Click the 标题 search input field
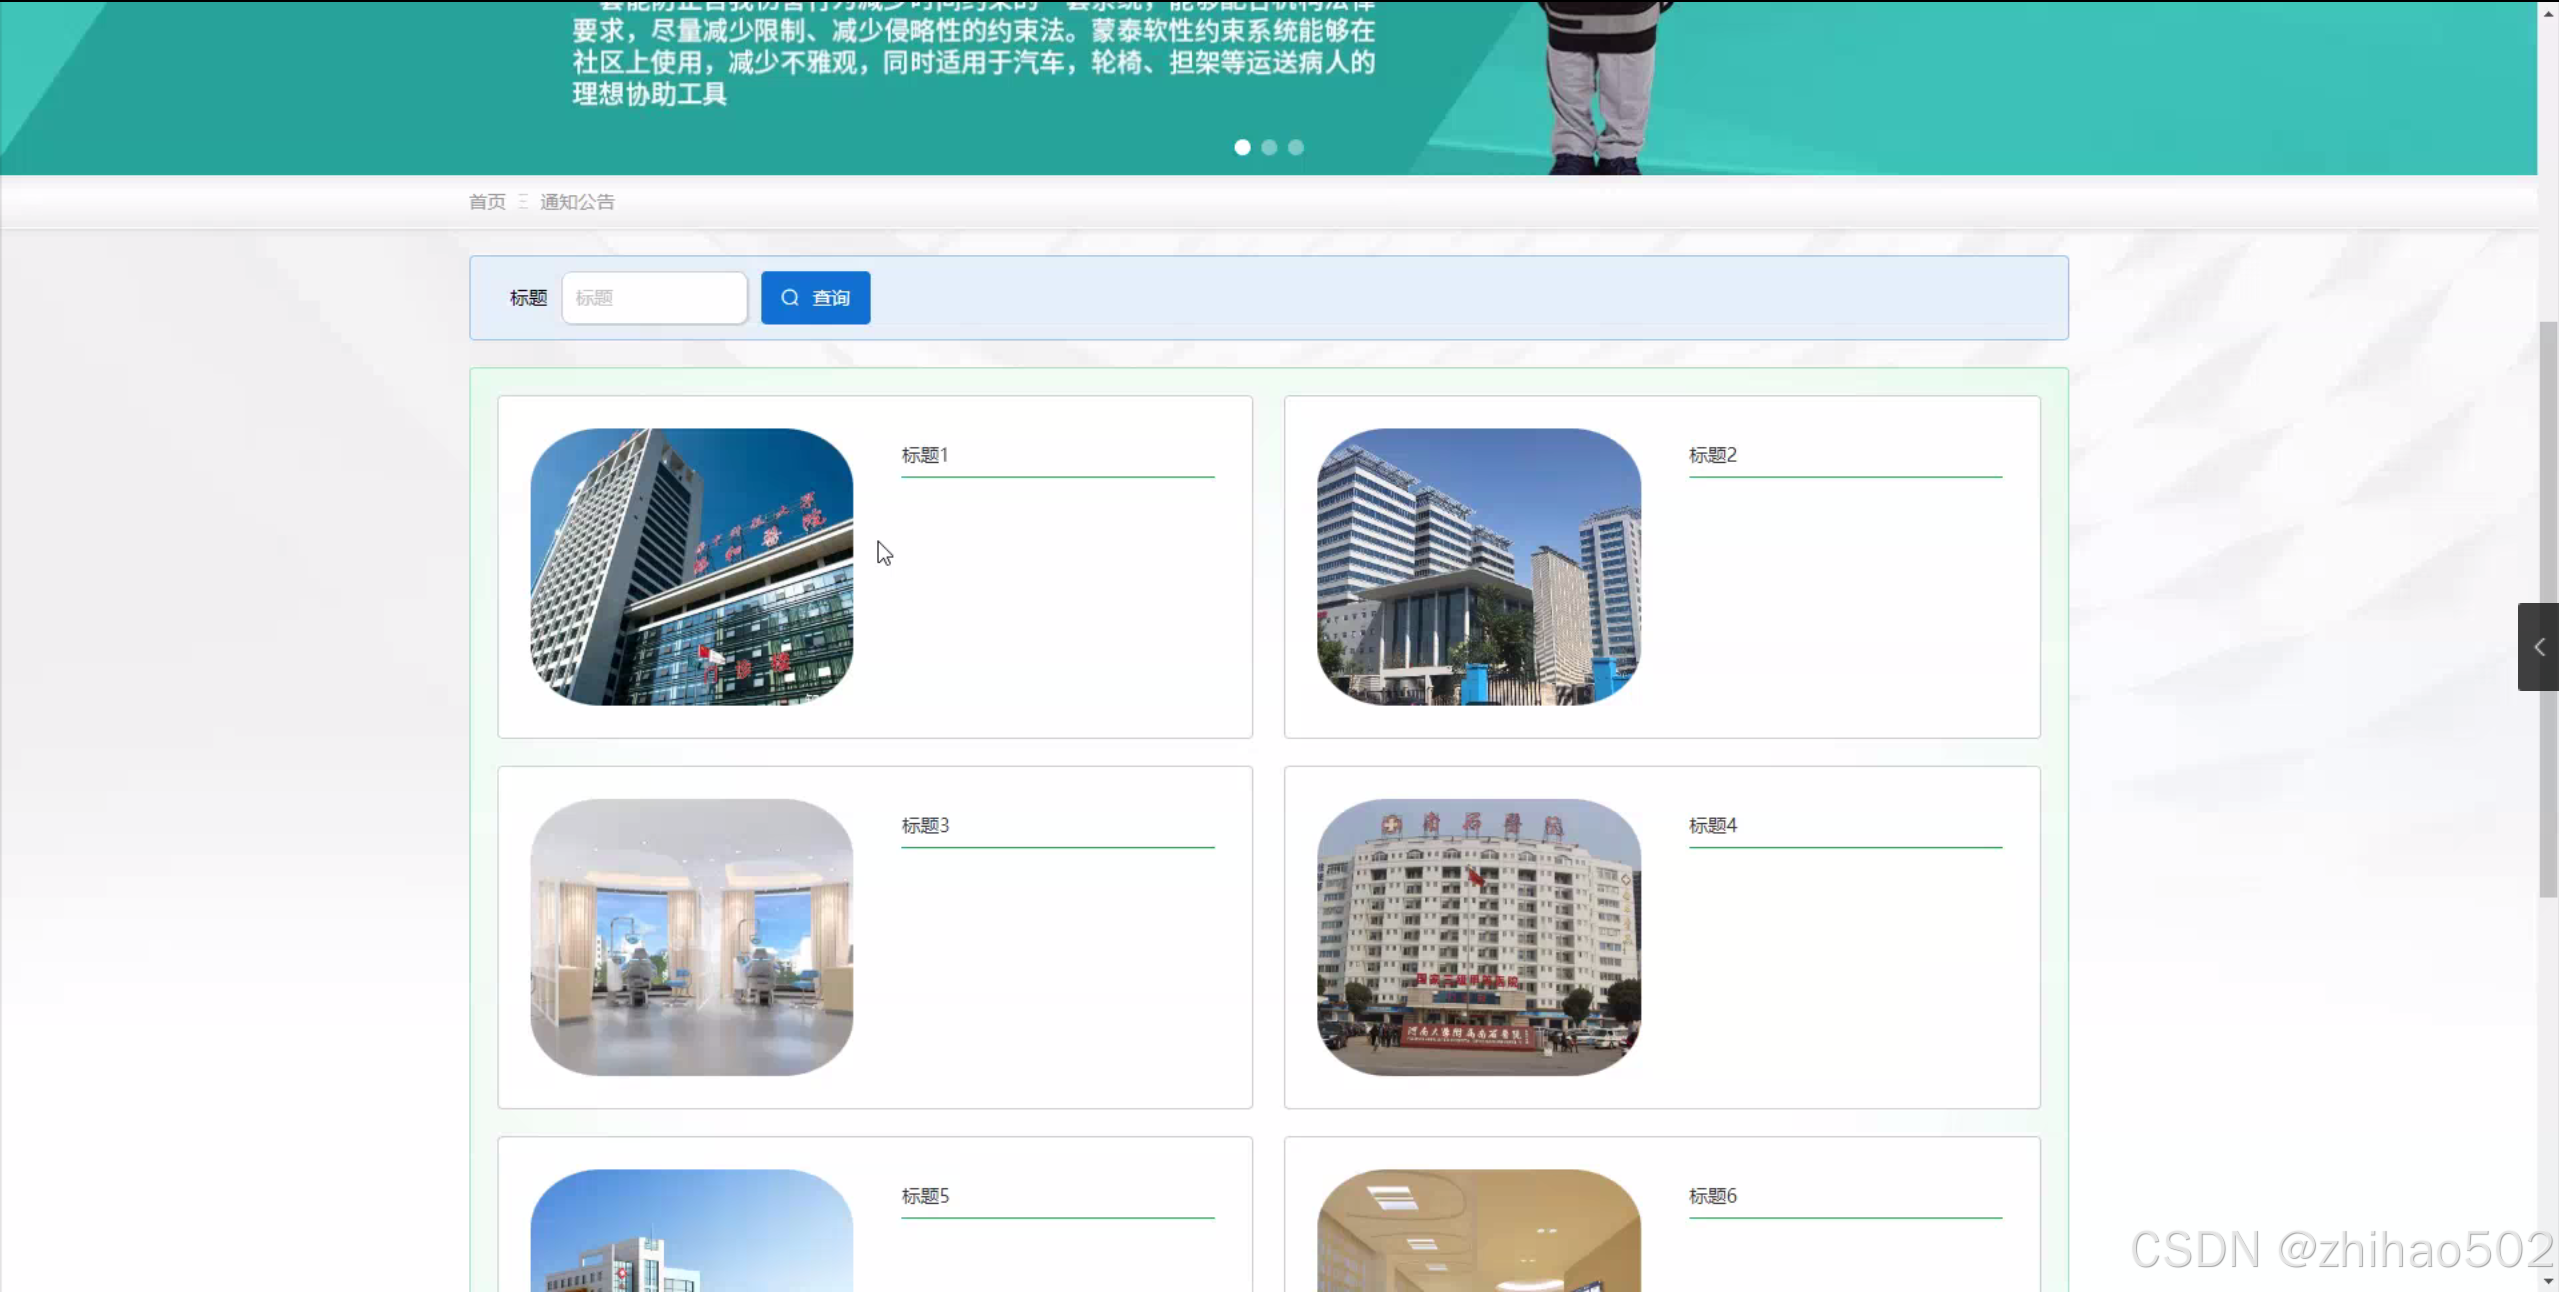 (x=654, y=298)
